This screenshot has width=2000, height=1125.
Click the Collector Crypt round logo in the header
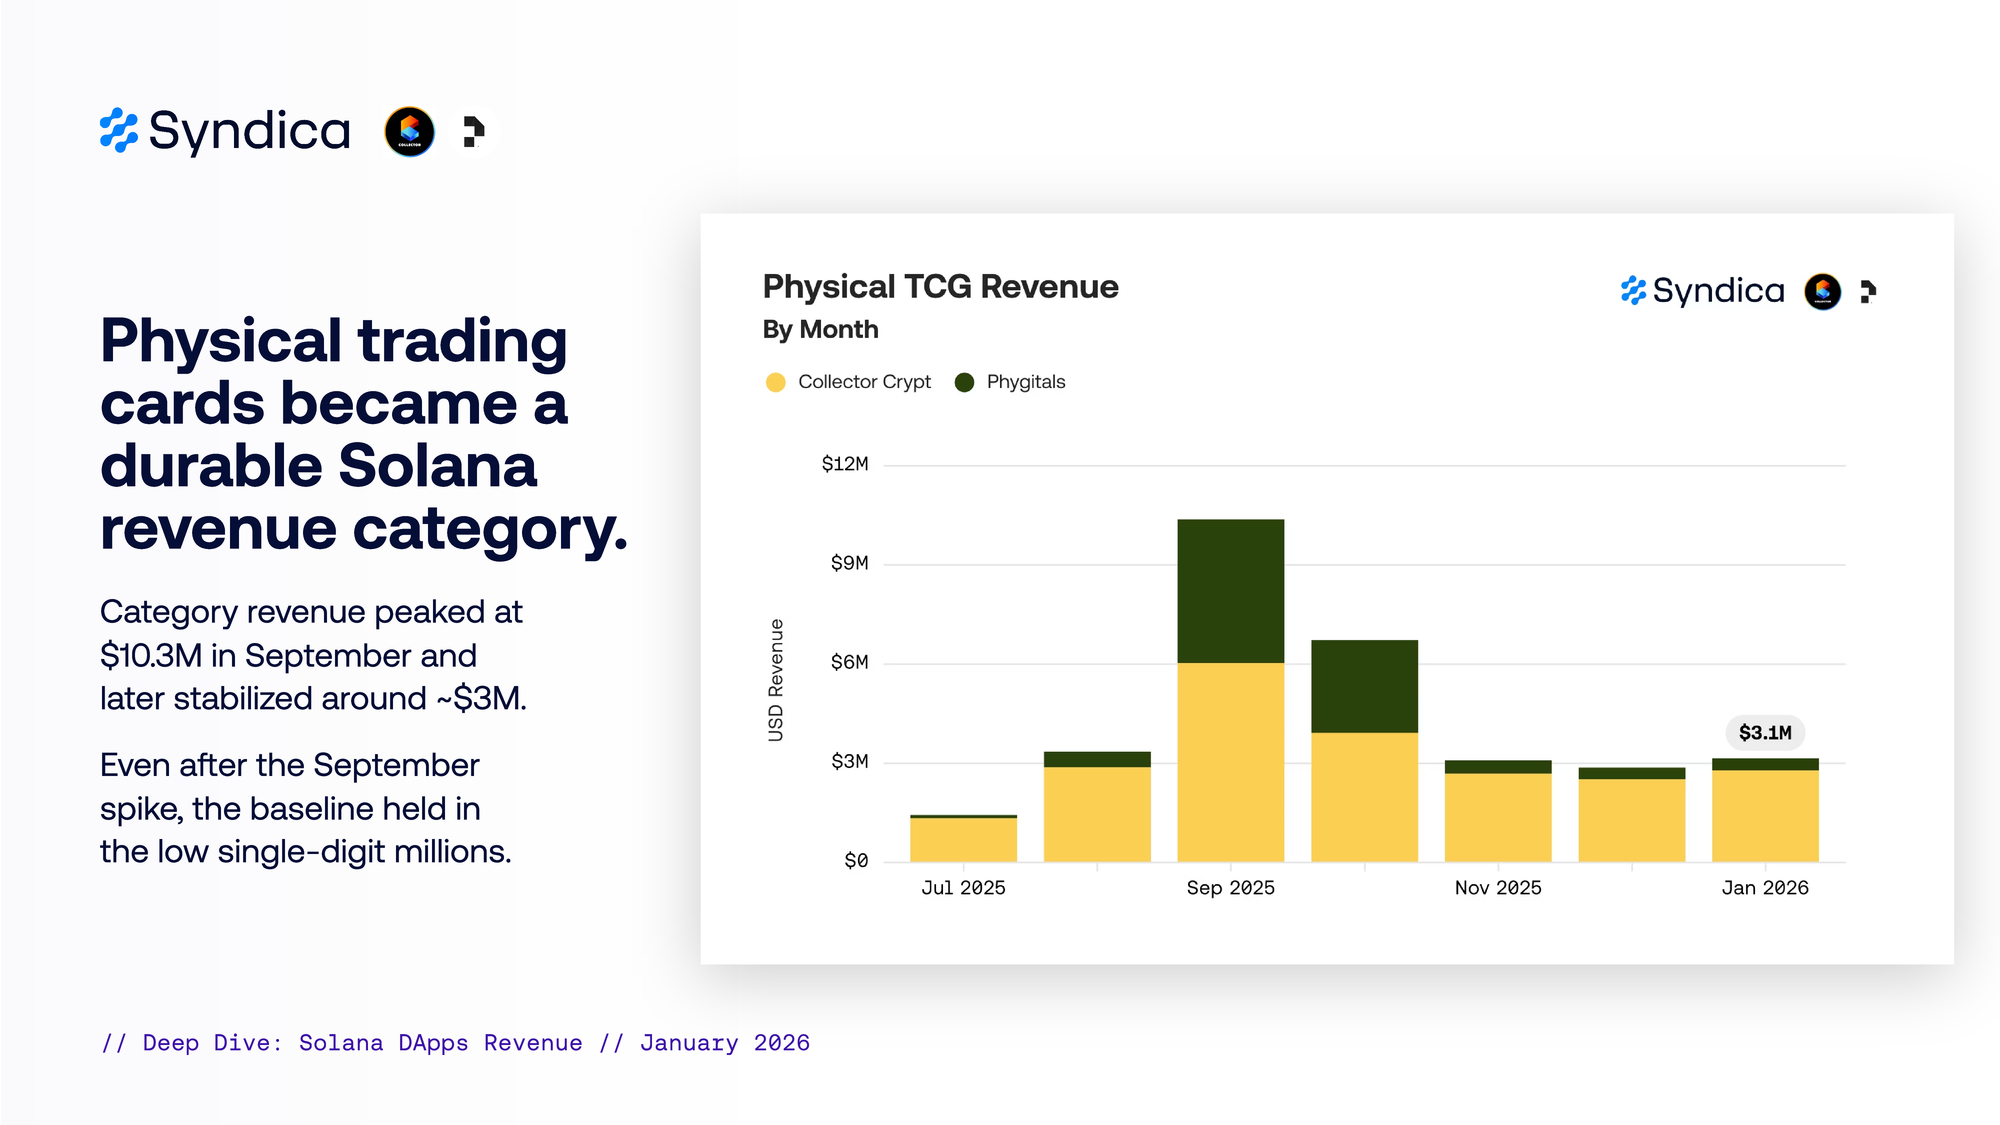(409, 131)
